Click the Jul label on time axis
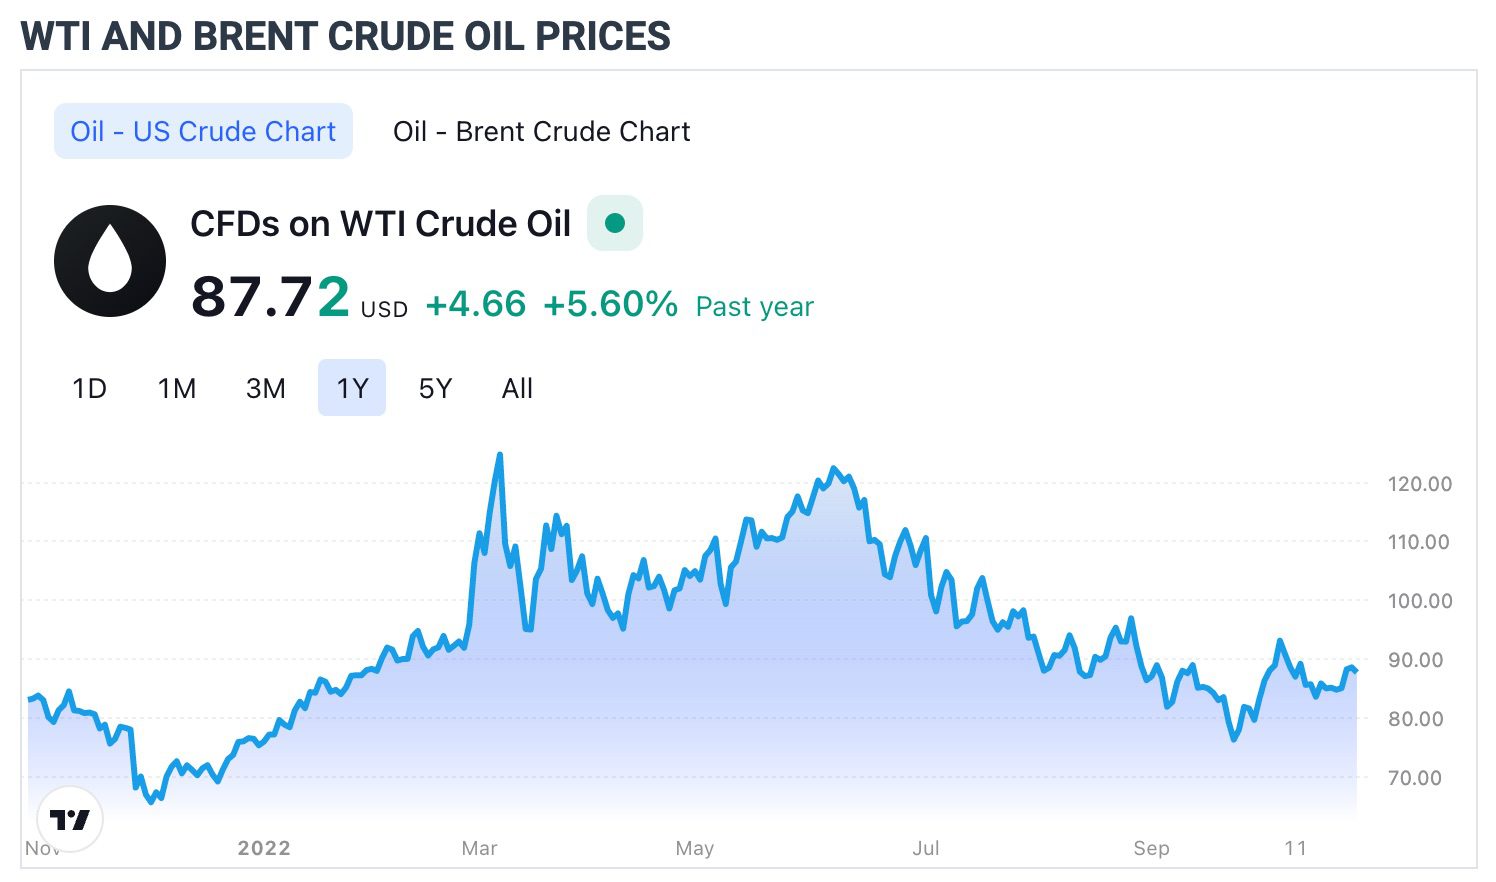This screenshot has width=1496, height=882. pos(926,848)
